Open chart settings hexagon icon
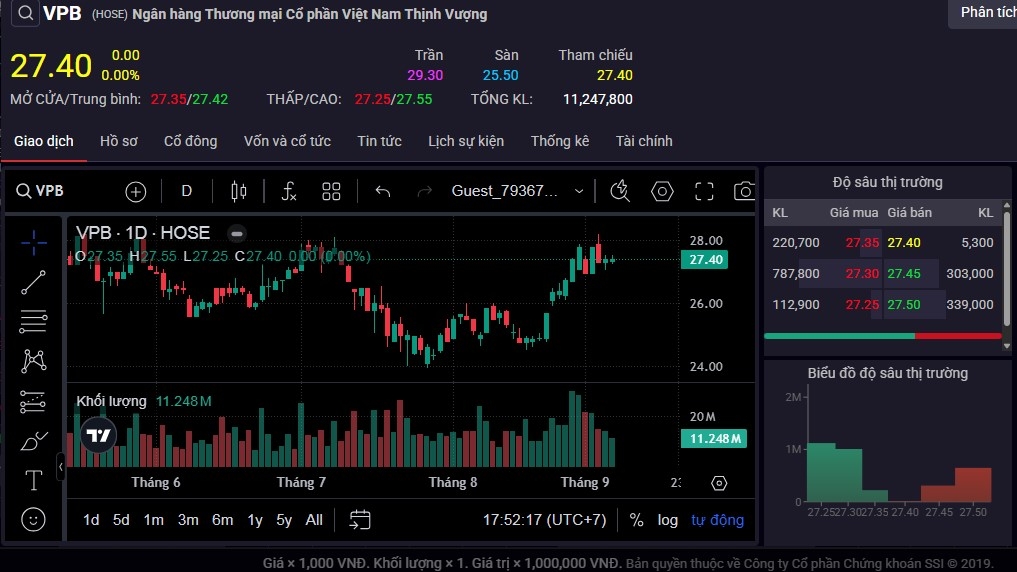 click(662, 191)
